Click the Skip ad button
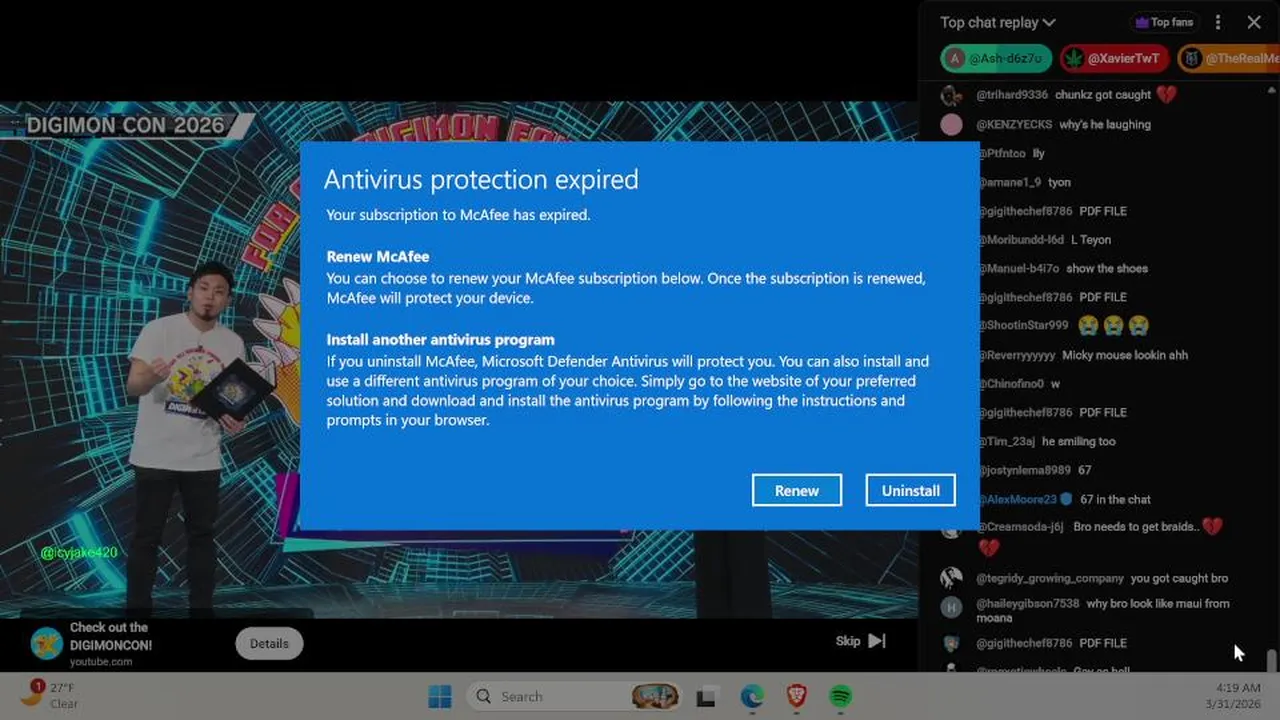This screenshot has width=1280, height=720. 861,641
